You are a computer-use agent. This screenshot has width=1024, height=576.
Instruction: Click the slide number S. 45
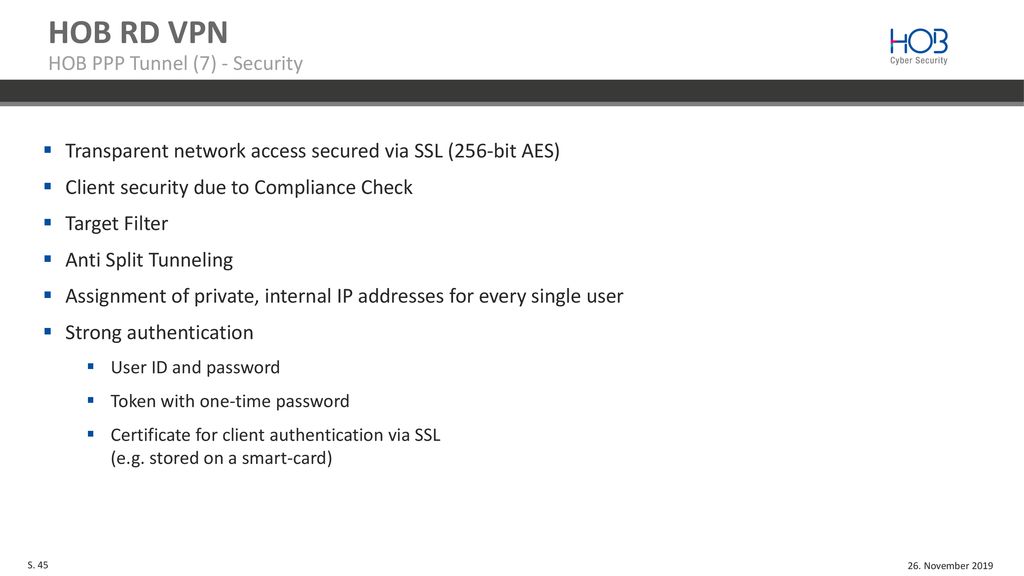(38, 565)
